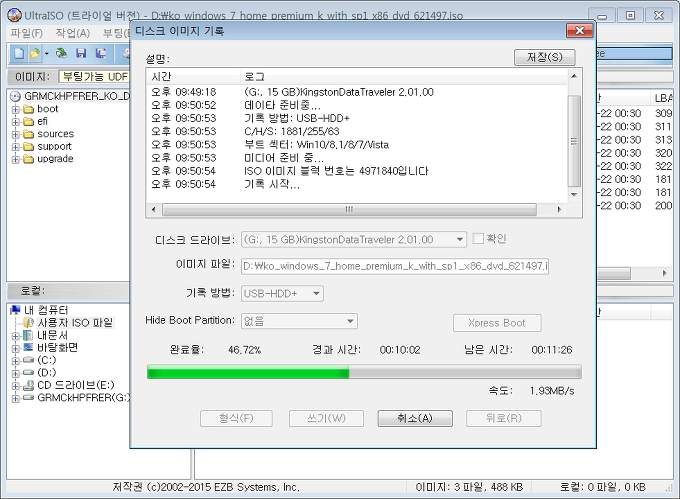
Task: Click the log scroll up arrow
Action: coord(574,76)
